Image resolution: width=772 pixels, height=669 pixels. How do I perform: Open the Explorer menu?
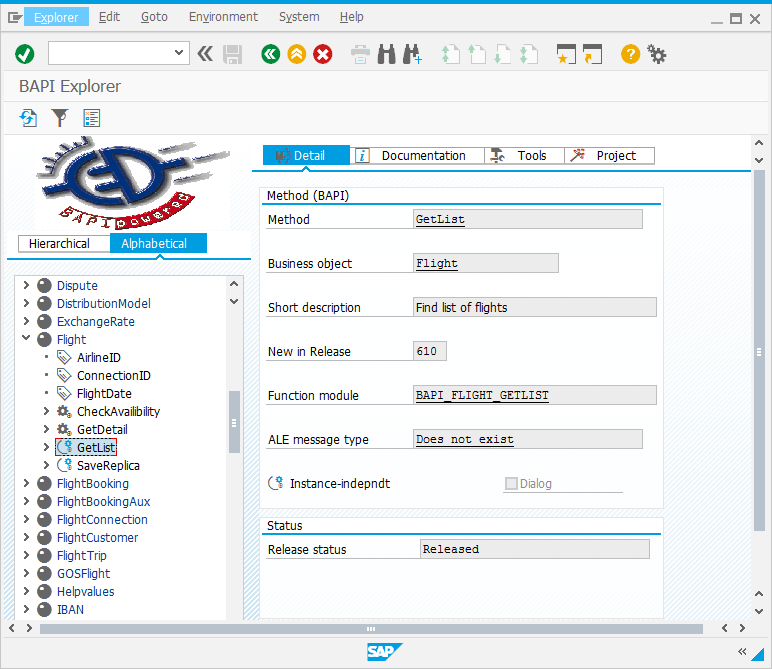point(56,17)
